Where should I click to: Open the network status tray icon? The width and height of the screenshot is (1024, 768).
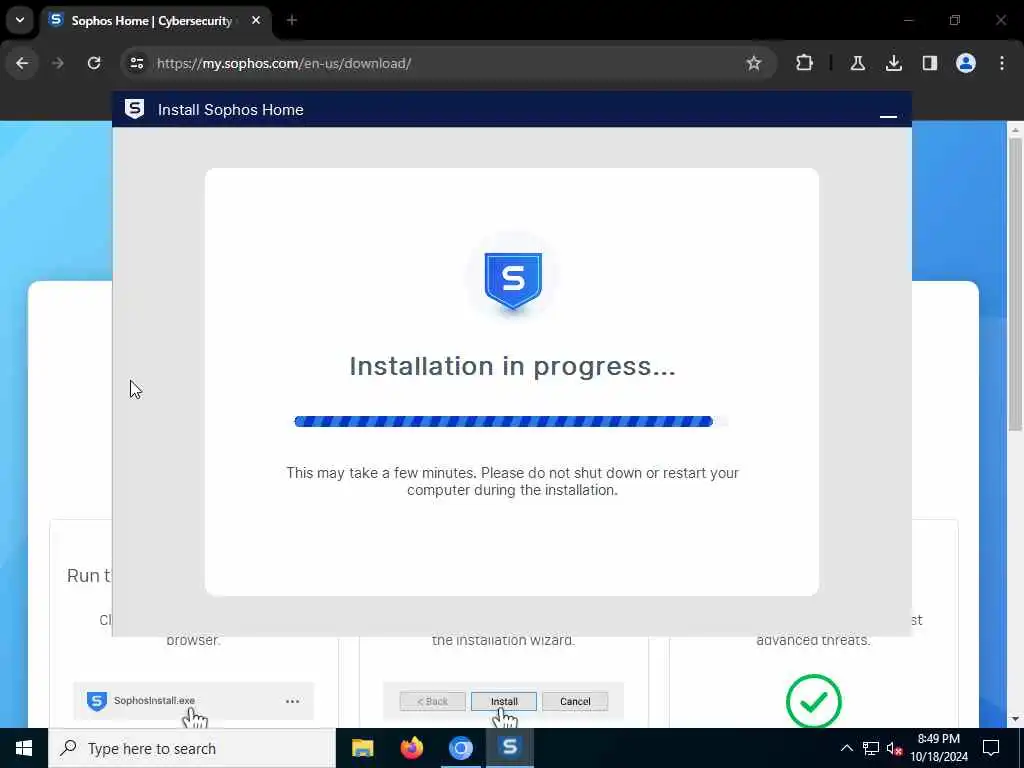pyautogui.click(x=871, y=748)
